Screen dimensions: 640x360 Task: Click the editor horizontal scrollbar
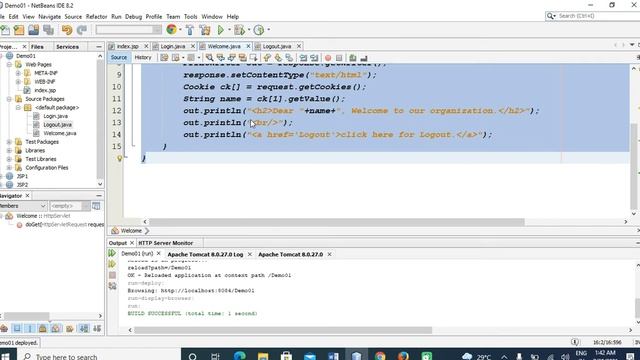pyautogui.click(x=337, y=222)
